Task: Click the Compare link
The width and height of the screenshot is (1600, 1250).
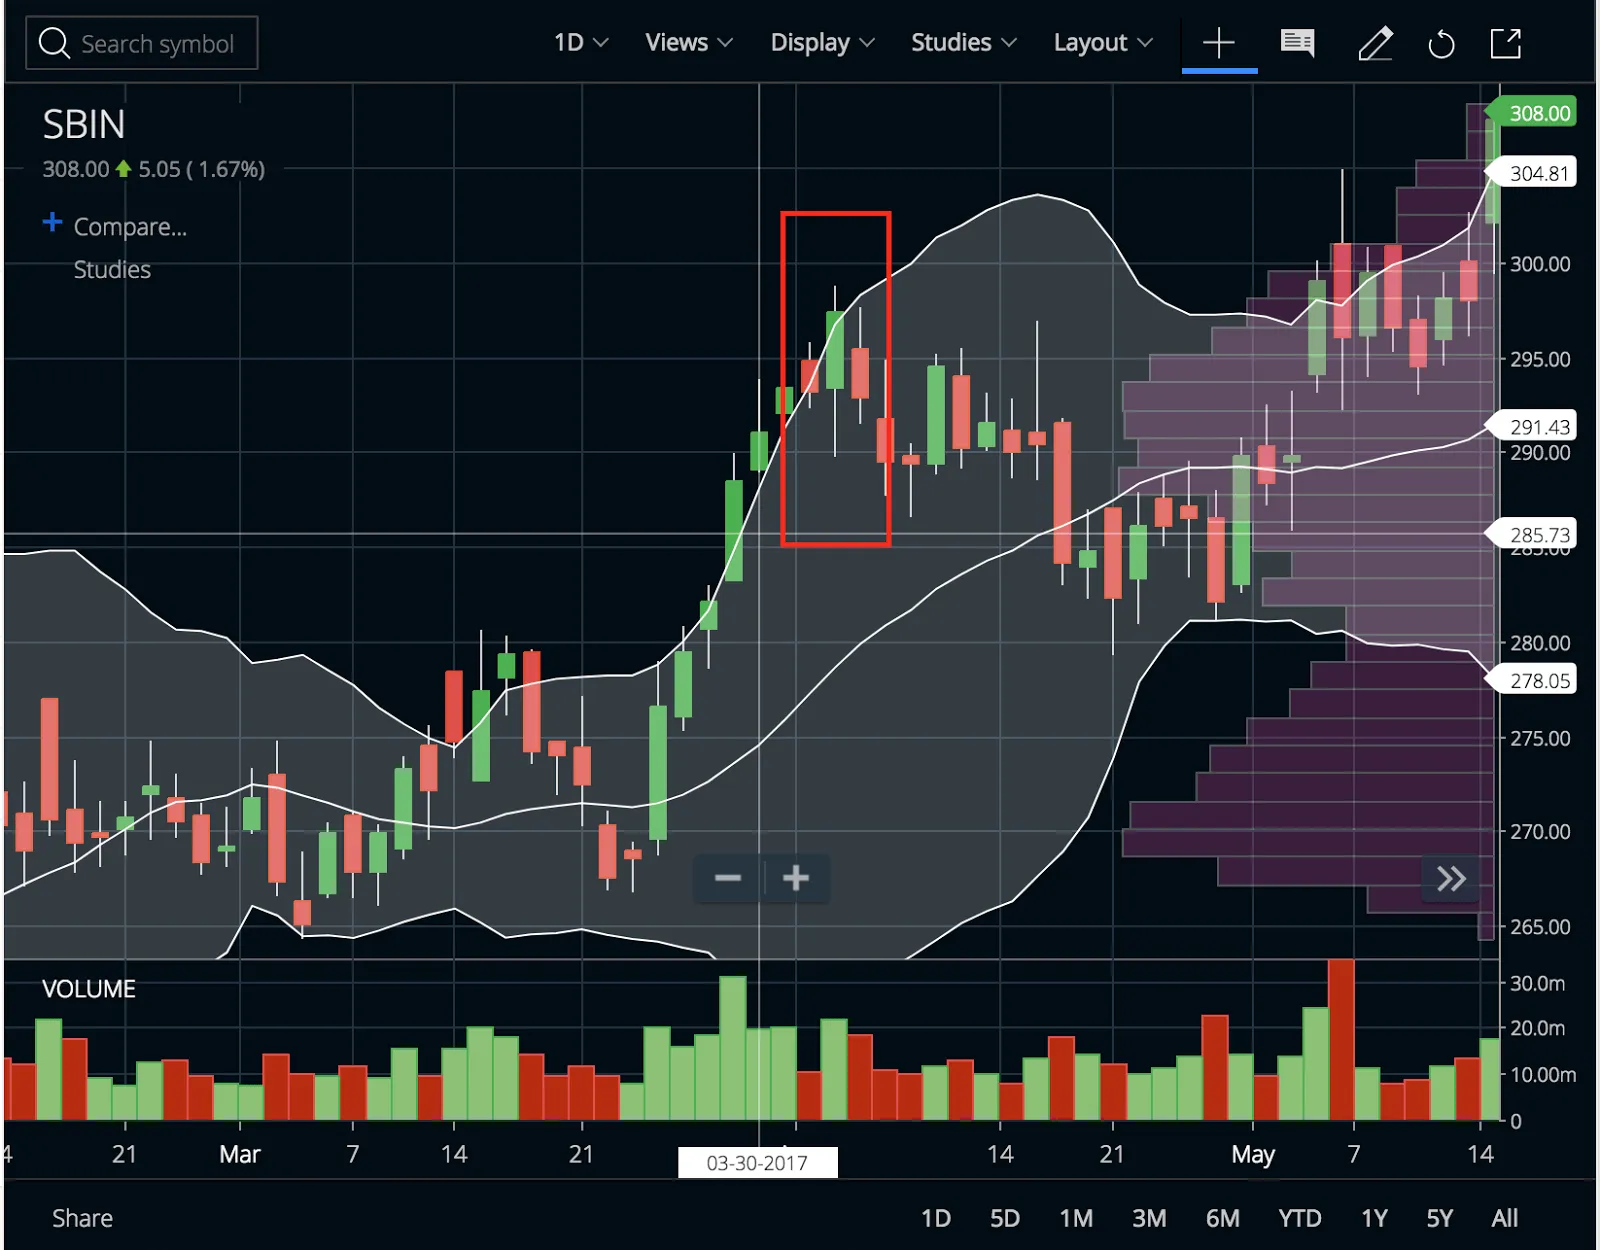Action: click(130, 226)
